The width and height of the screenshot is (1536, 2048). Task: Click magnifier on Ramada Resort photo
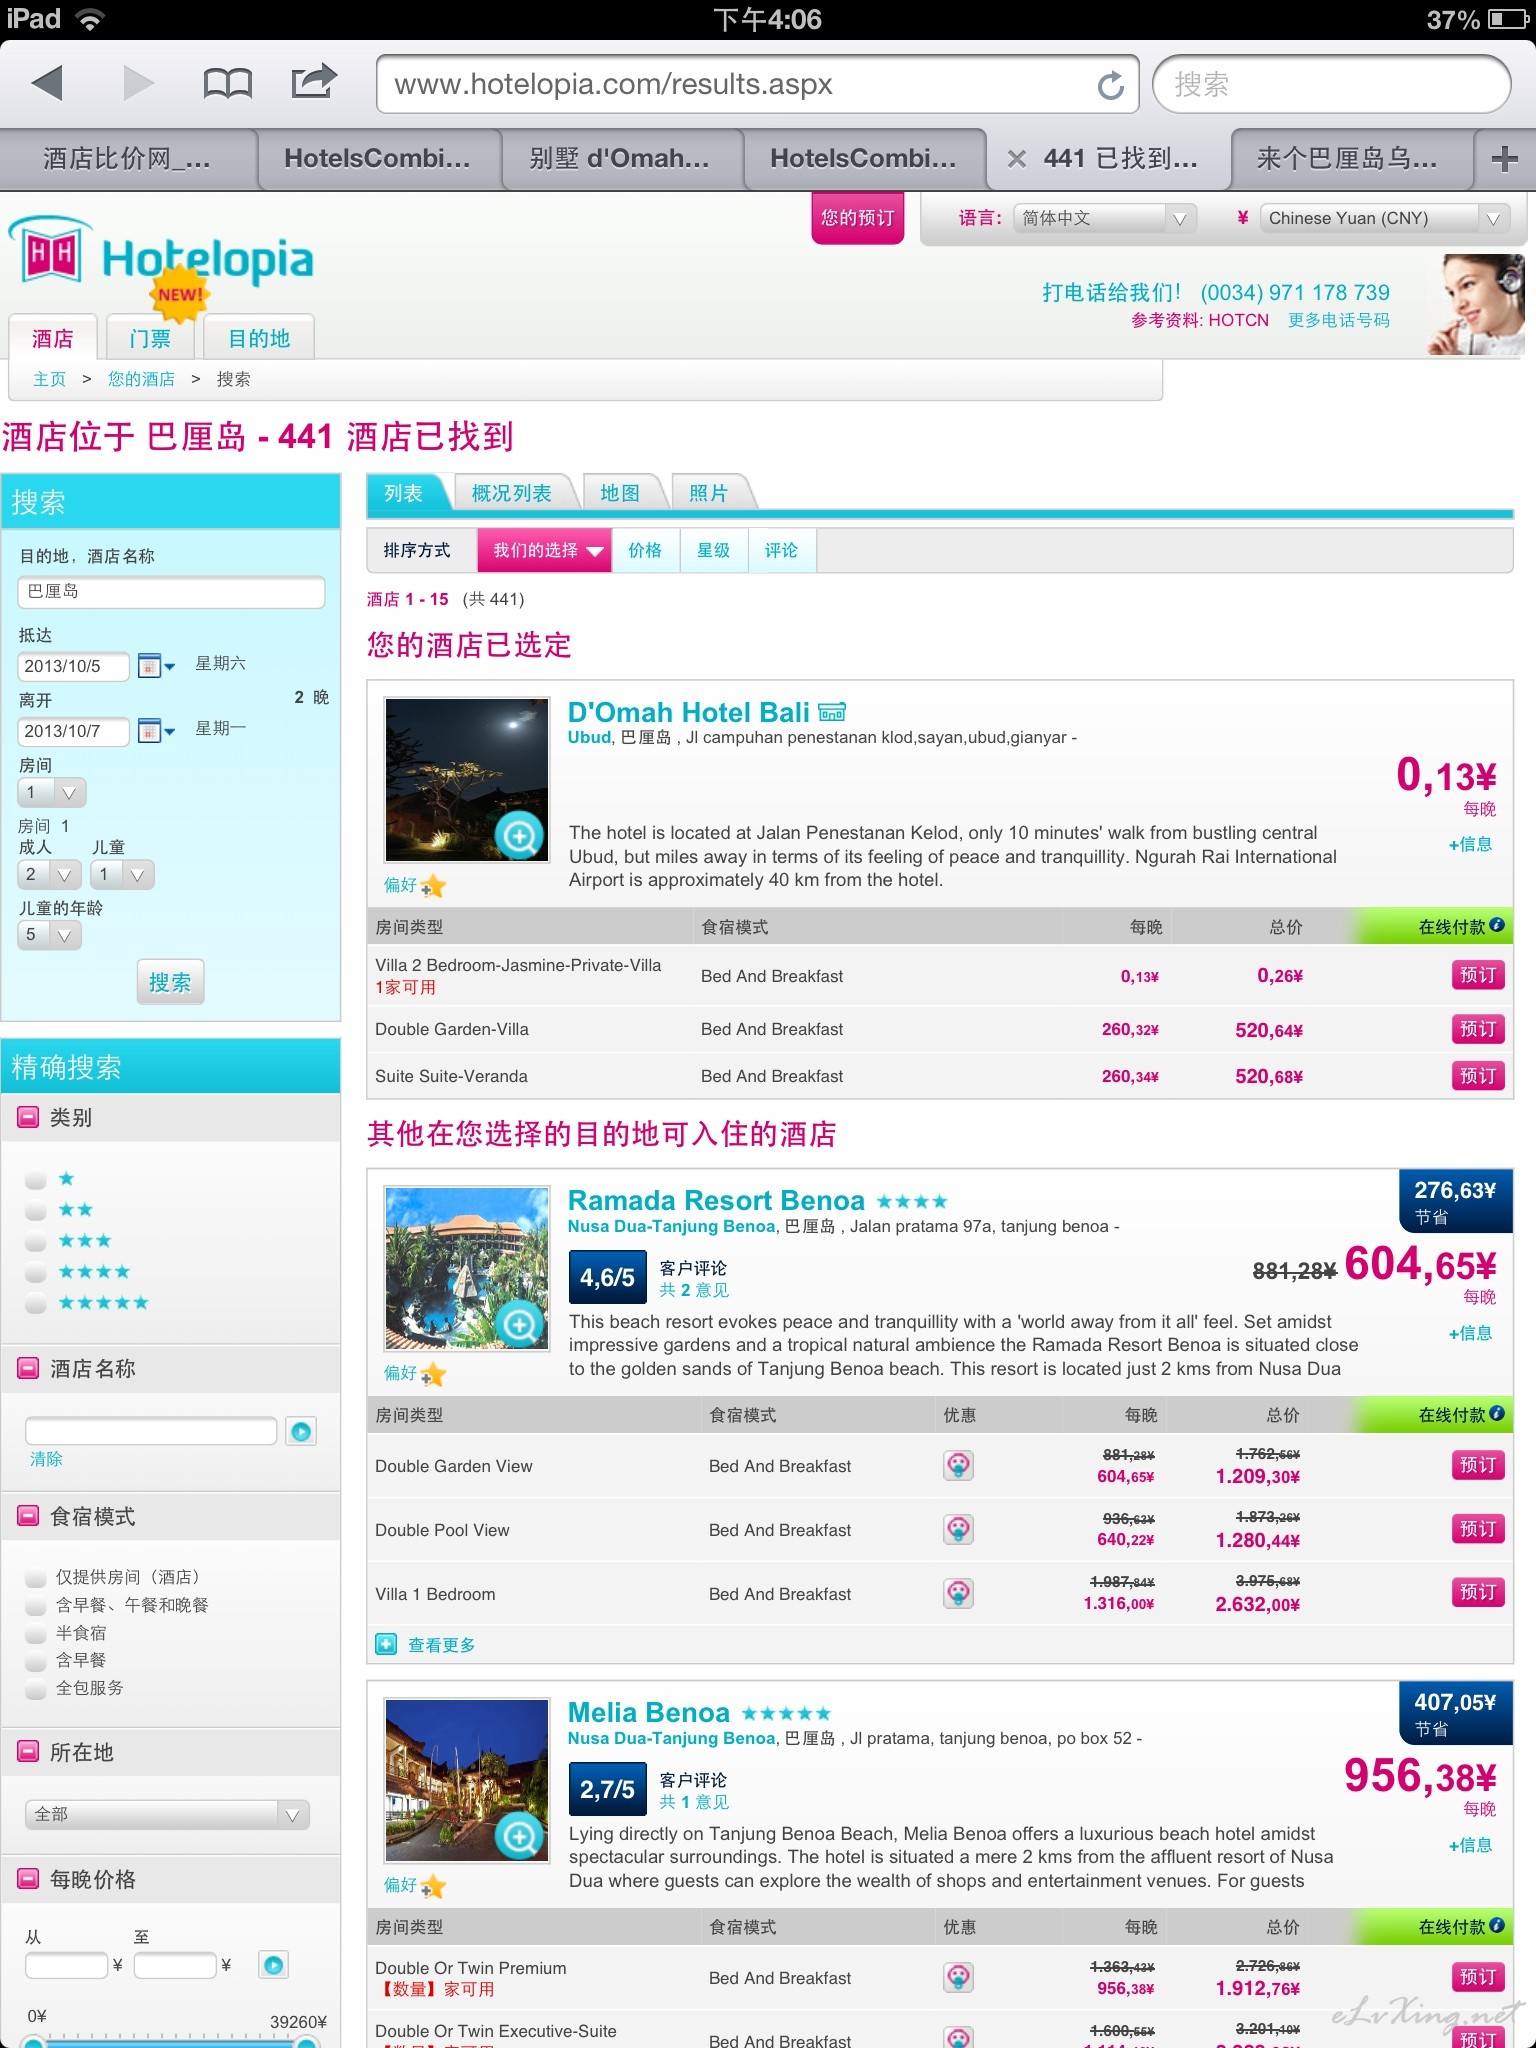coord(519,1324)
